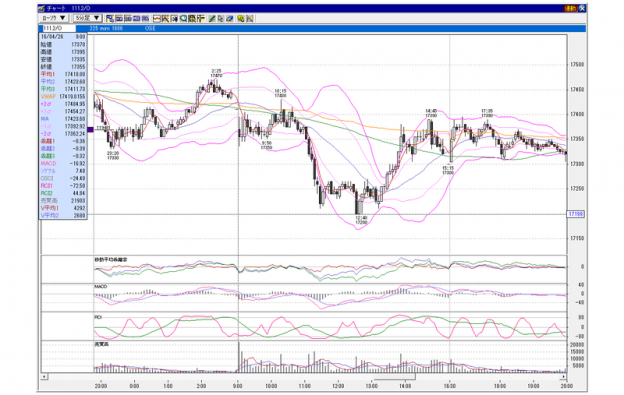624x395 pixels.
Task: Click the chart line style icon
Action: (x=157, y=18)
